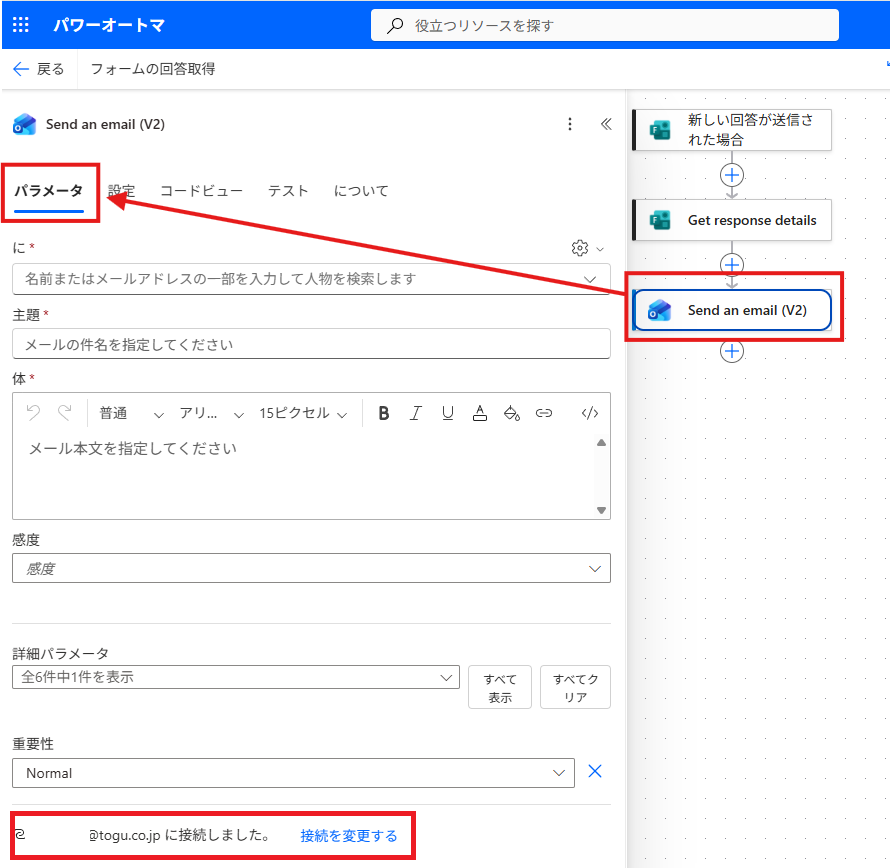Open the three-dot more options menu
Screen dimensions: 890x868
pyautogui.click(x=570, y=124)
